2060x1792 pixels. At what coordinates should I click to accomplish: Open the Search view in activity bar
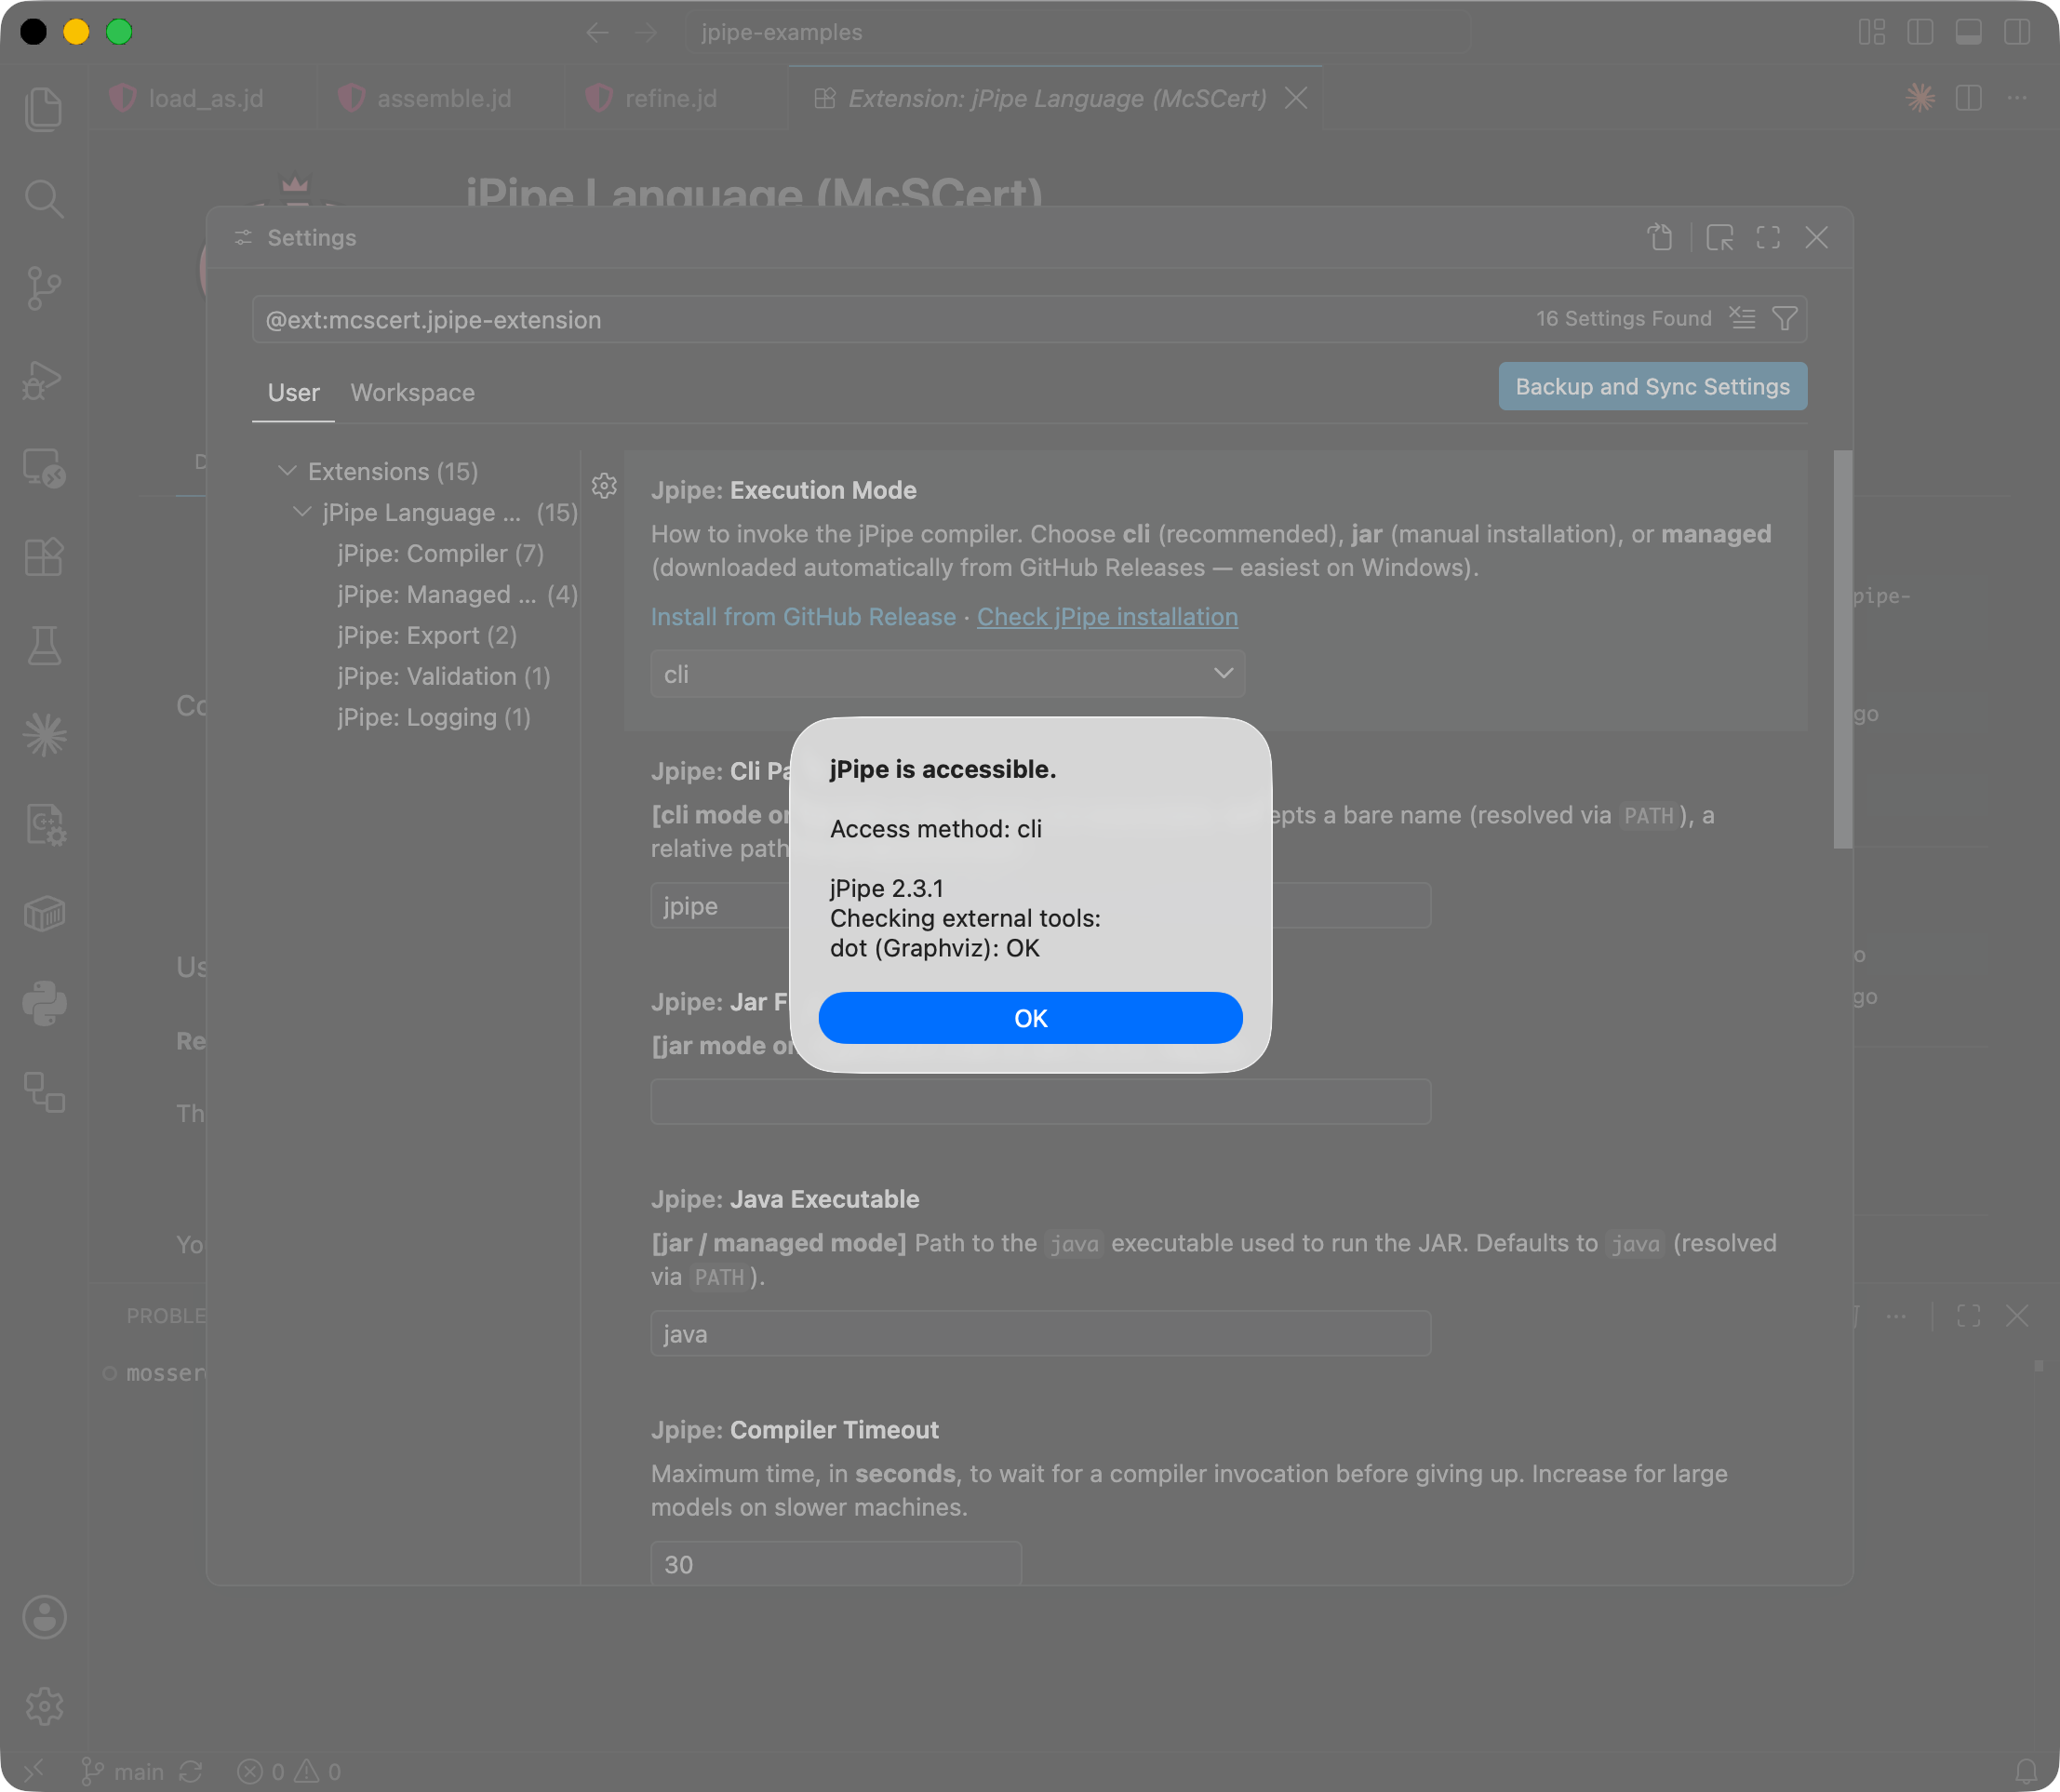click(x=44, y=199)
